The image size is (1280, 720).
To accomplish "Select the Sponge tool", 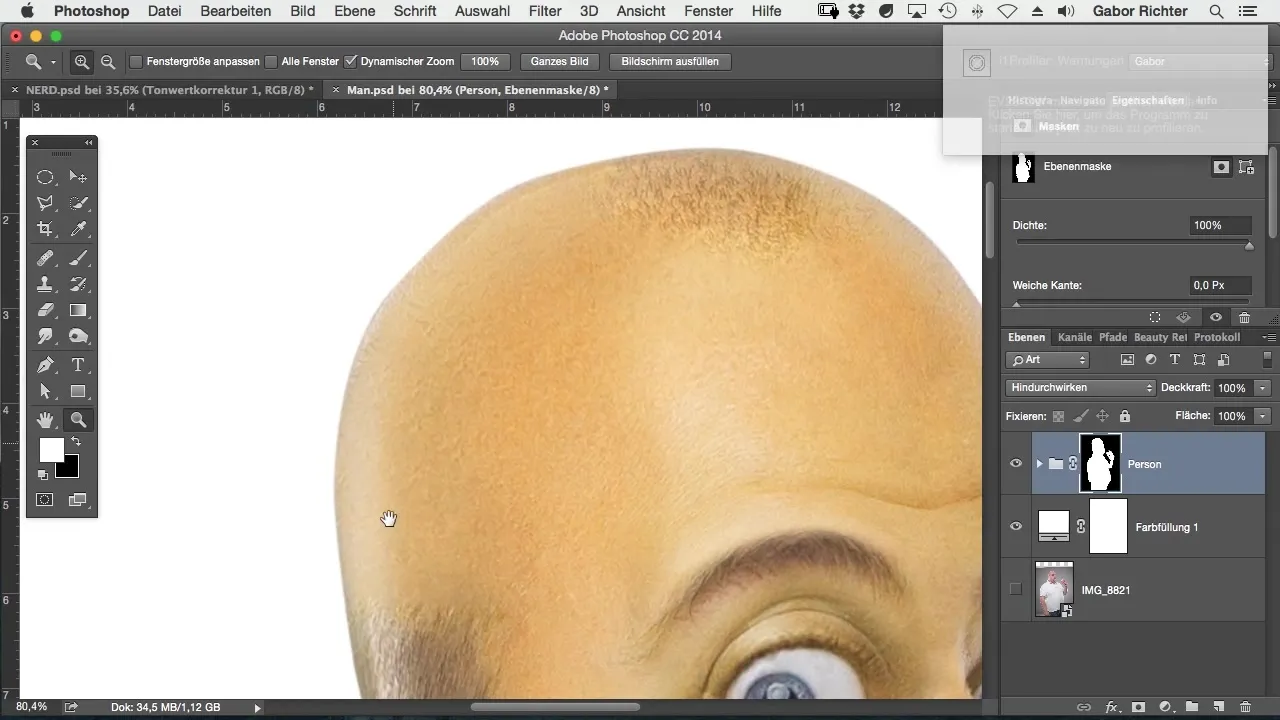I will 78,337.
